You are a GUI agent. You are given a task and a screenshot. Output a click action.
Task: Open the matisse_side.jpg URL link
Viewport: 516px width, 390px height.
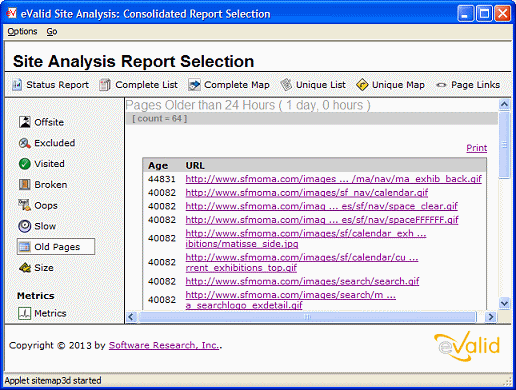(306, 239)
